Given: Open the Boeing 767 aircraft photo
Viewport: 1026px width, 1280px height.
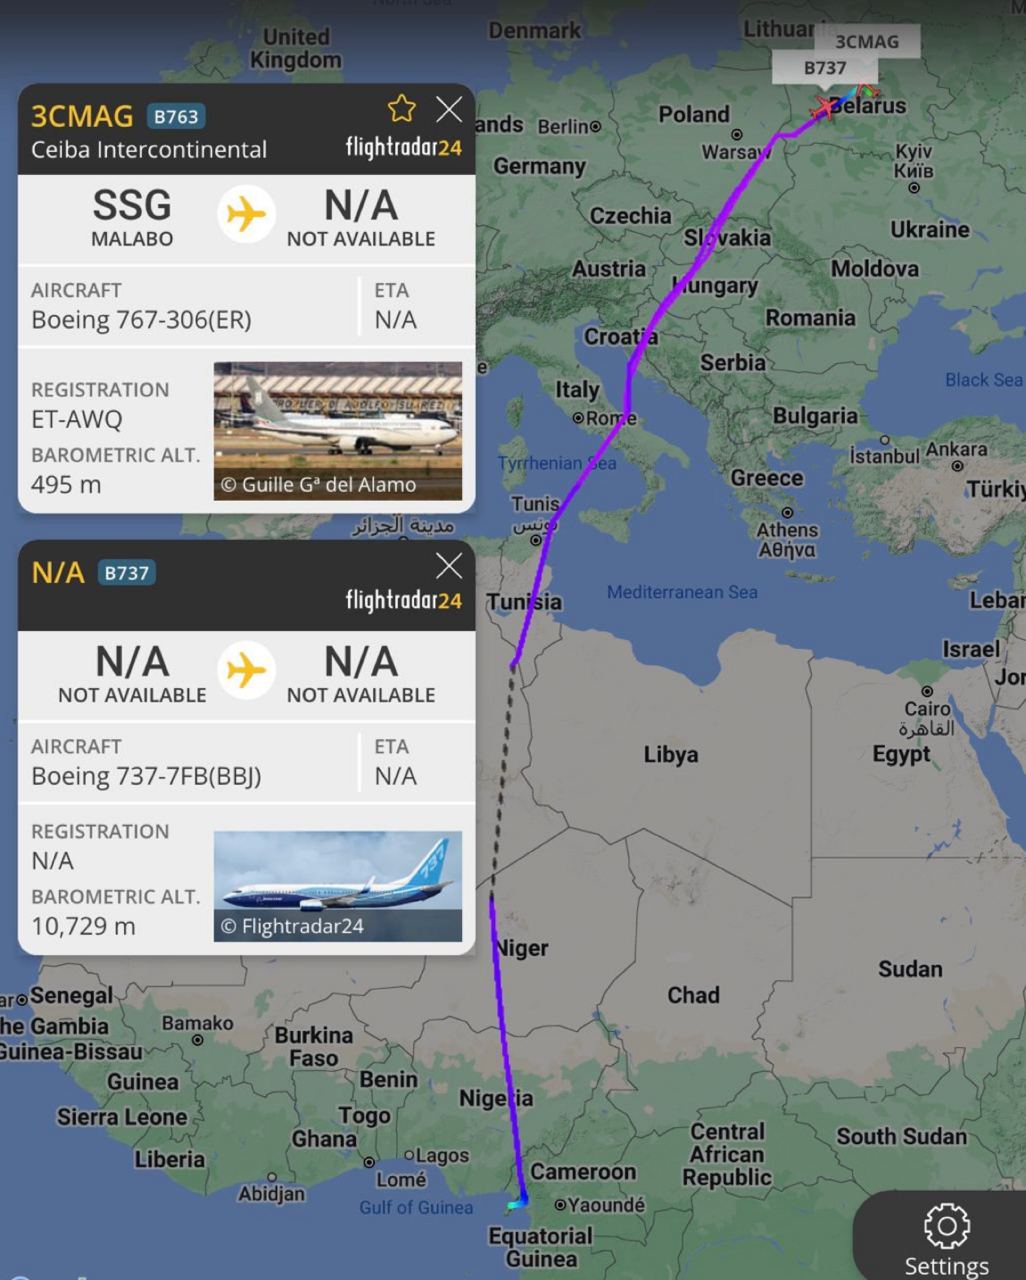Looking at the screenshot, I should click(338, 431).
